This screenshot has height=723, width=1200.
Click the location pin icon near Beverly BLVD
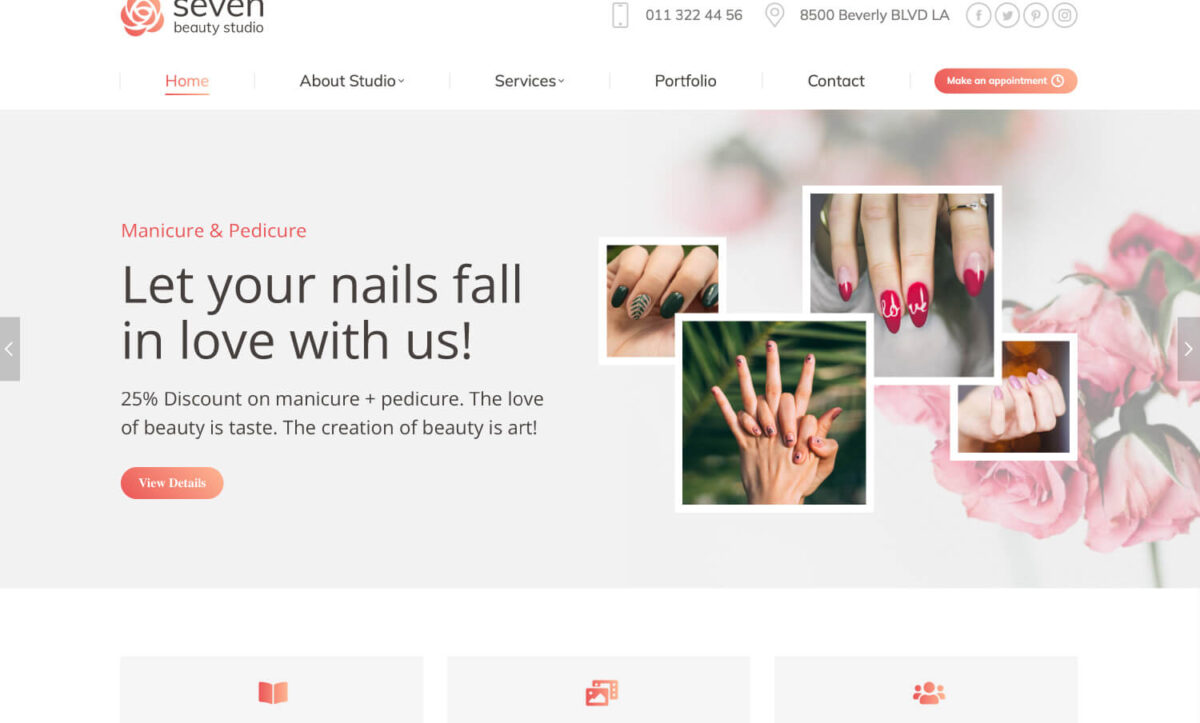tap(774, 15)
